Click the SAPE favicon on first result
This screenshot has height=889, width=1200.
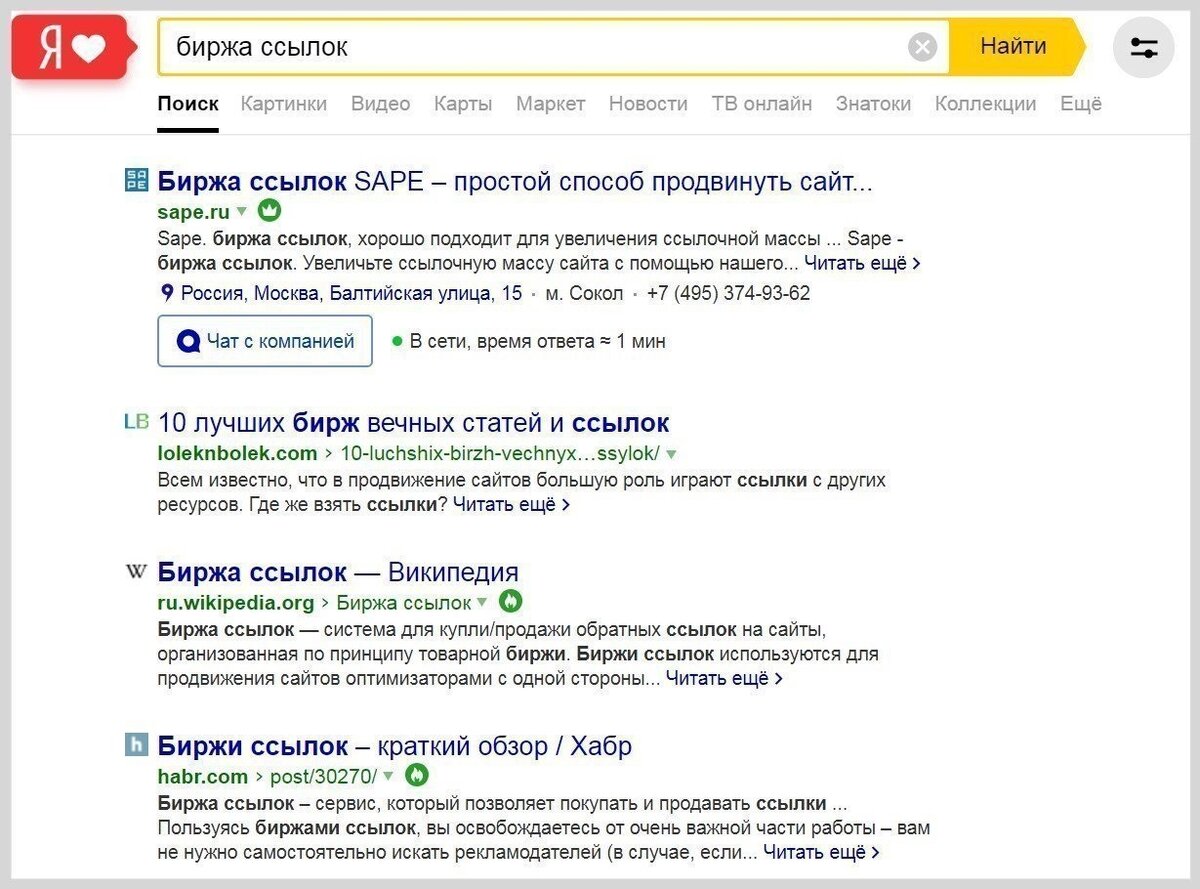pos(136,180)
